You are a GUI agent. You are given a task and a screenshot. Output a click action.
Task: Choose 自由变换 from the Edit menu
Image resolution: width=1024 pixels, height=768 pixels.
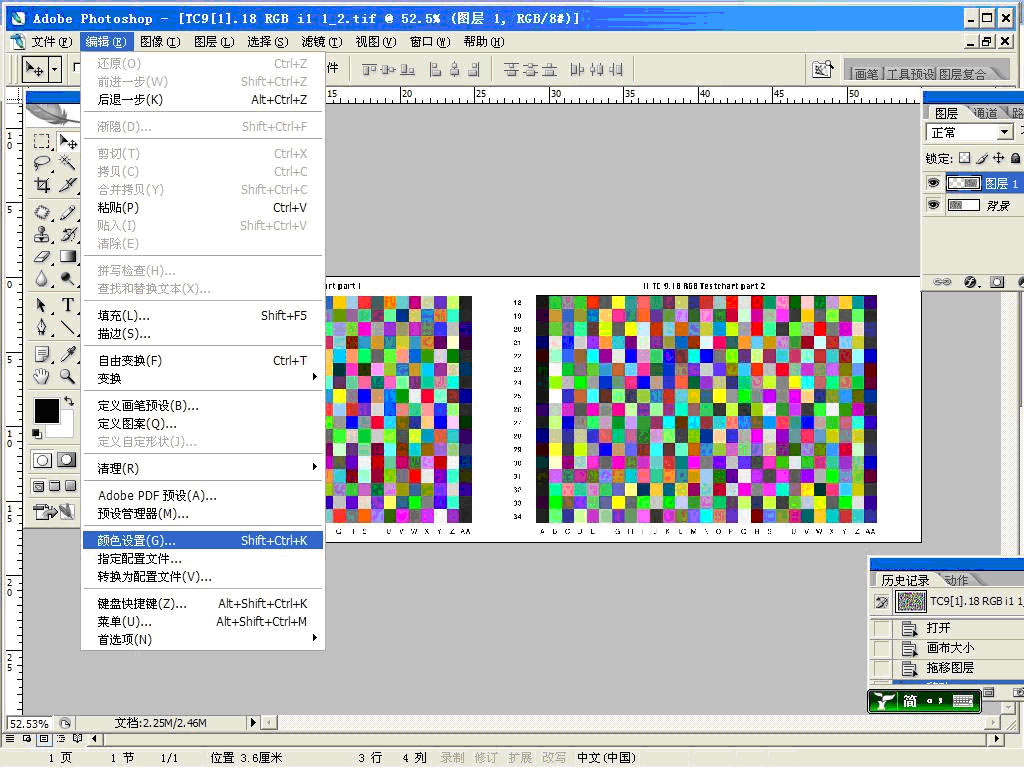(x=202, y=360)
